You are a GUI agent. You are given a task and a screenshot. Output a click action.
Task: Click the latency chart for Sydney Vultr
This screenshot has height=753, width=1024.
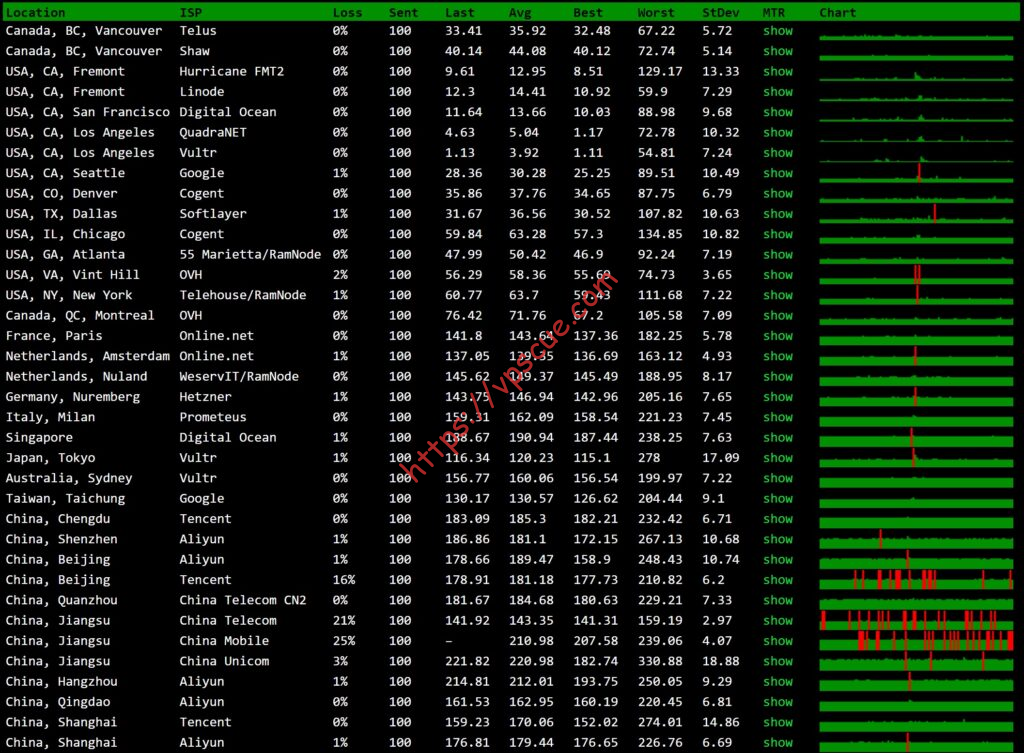pos(916,481)
